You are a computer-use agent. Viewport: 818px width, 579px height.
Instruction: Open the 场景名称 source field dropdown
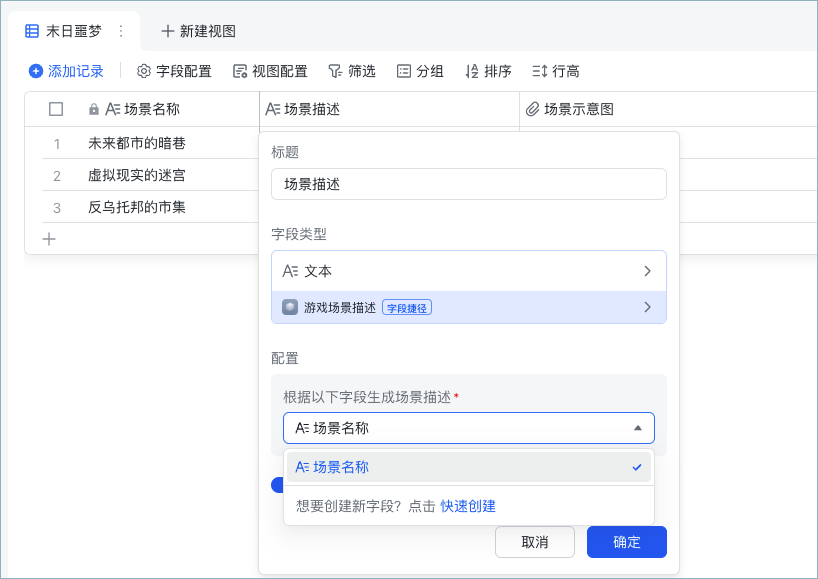coord(468,428)
